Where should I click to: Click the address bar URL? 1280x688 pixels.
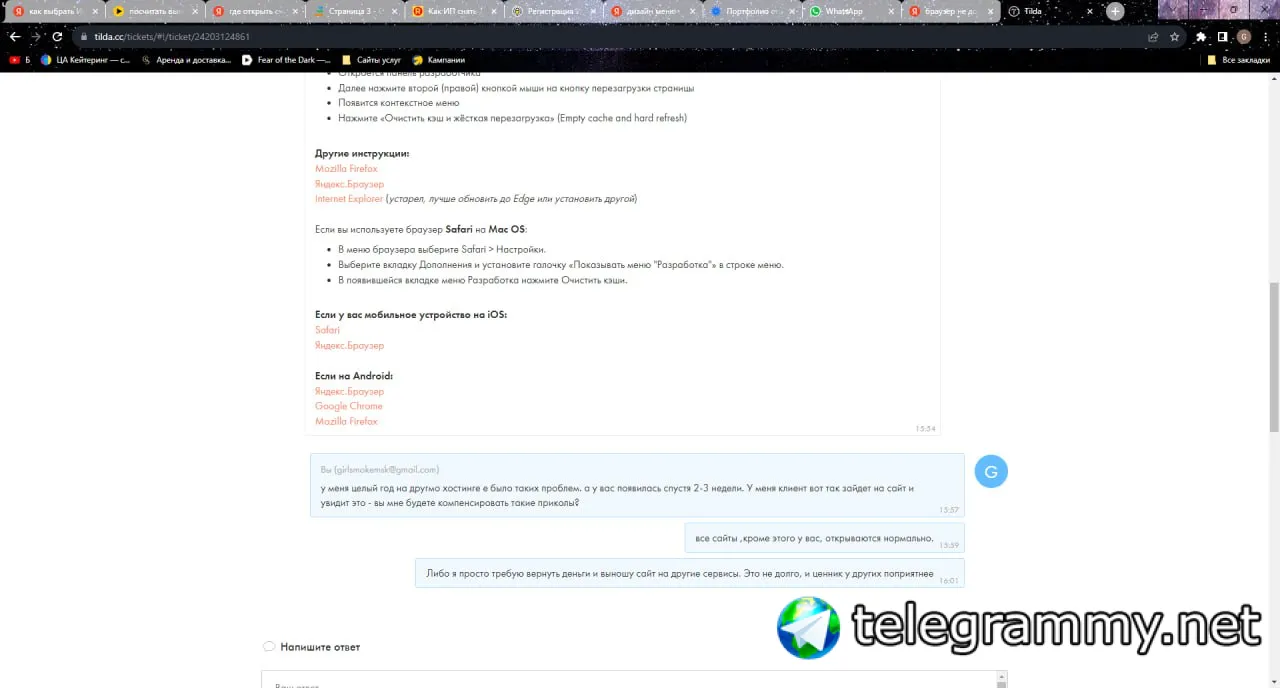[172, 36]
